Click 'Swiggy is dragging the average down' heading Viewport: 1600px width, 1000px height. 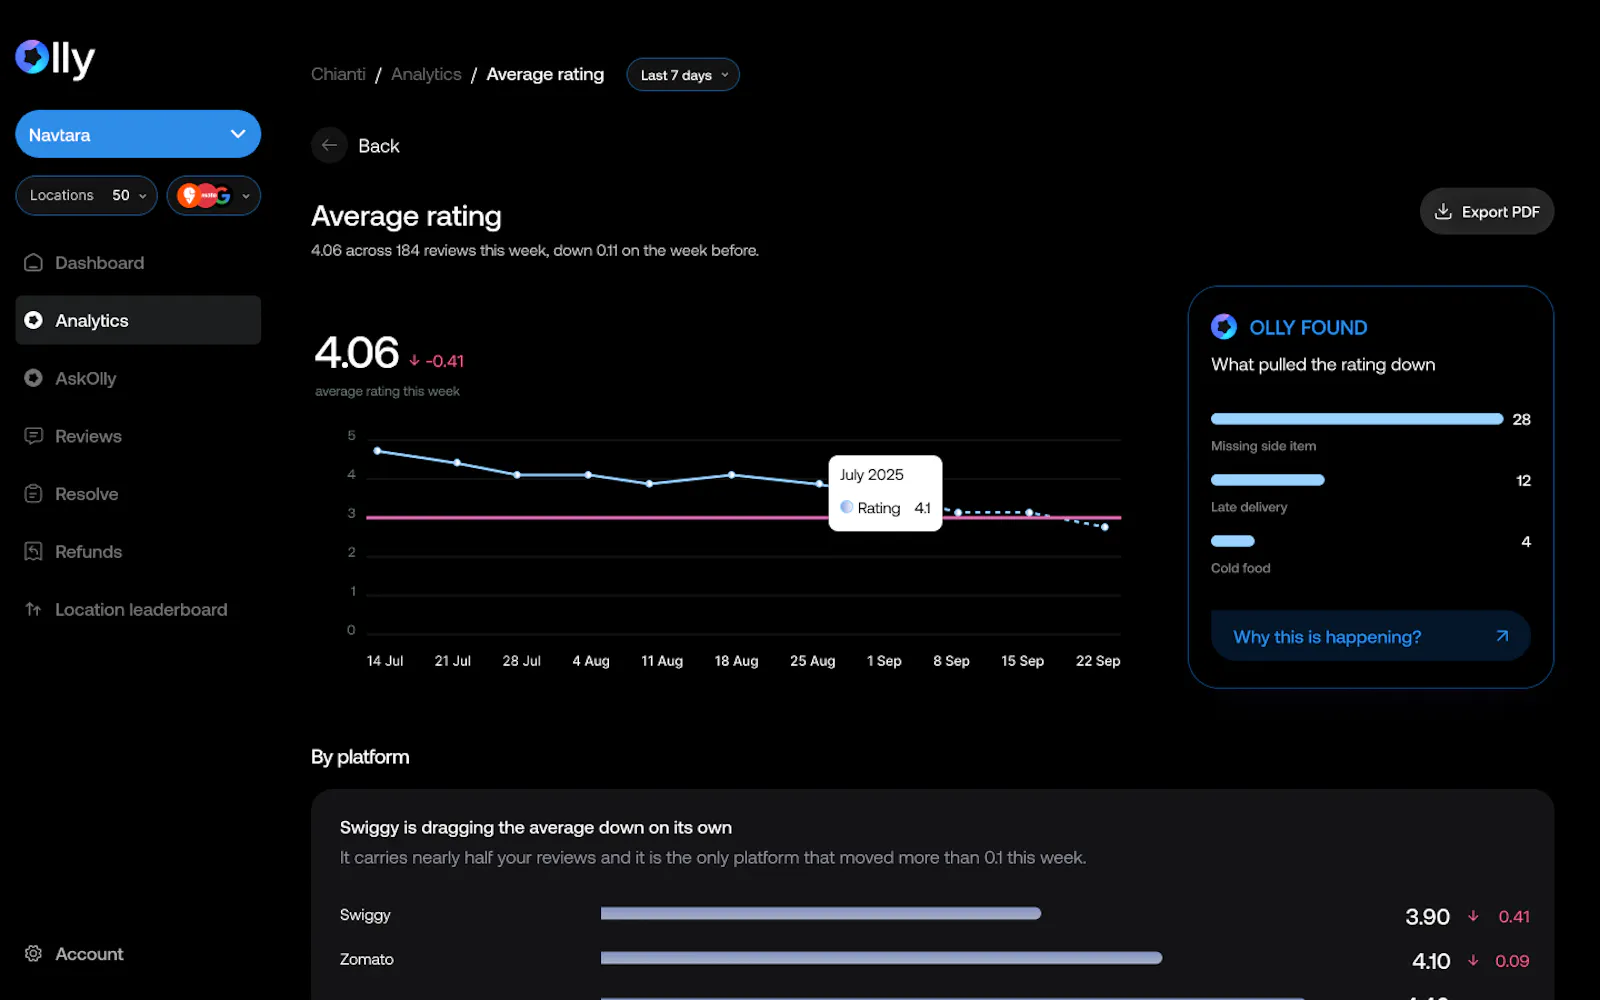pos(536,828)
